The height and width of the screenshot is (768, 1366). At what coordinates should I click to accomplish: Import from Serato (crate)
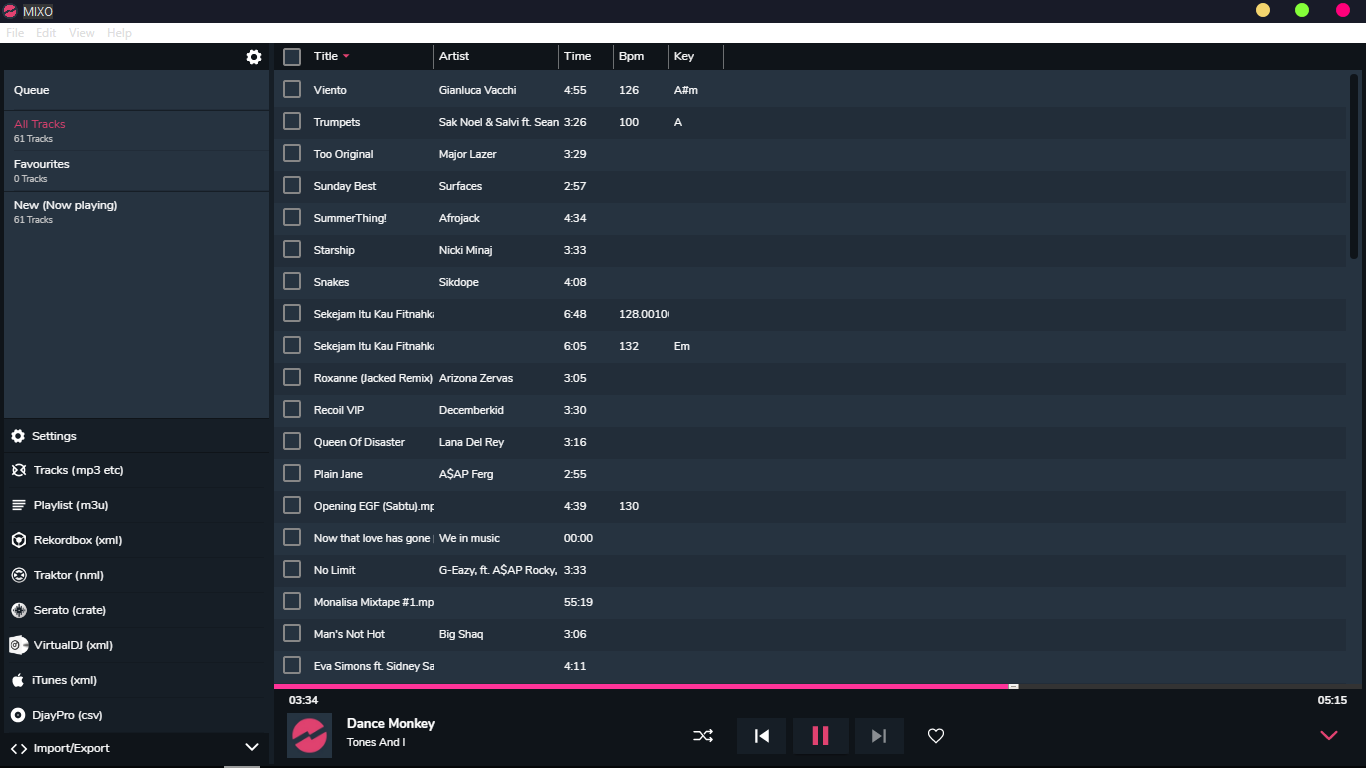point(69,610)
